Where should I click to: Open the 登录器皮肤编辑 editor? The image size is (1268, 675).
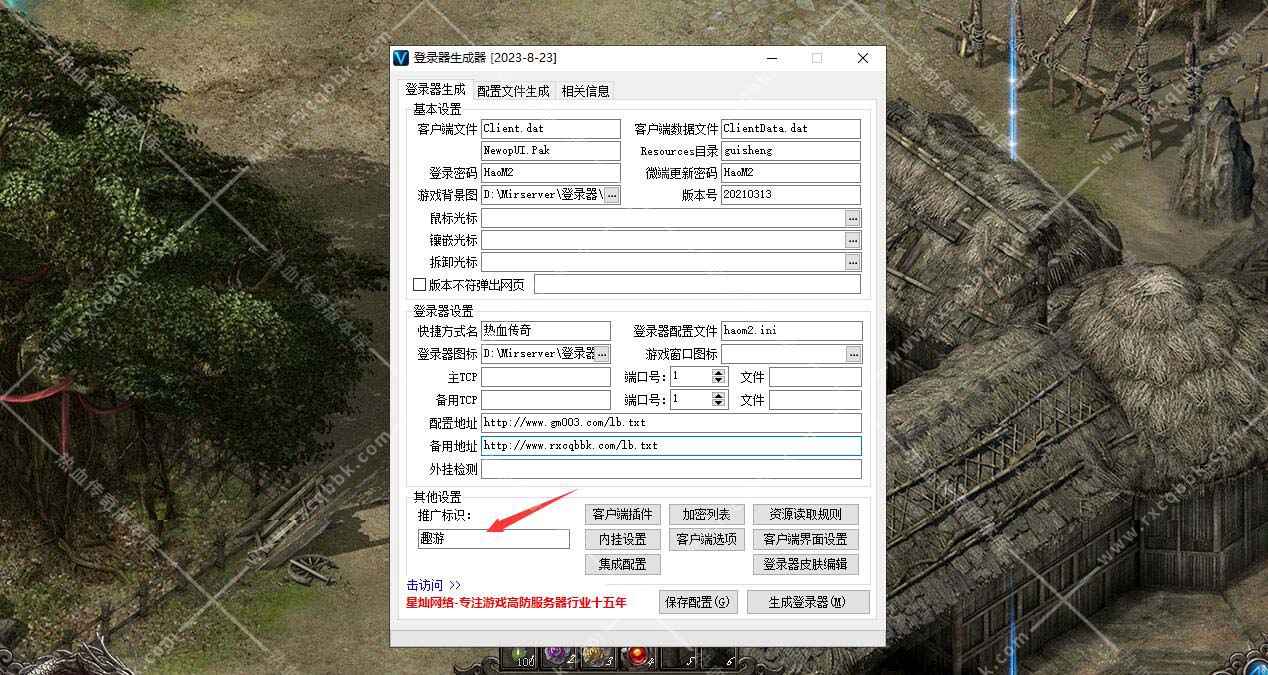point(805,564)
